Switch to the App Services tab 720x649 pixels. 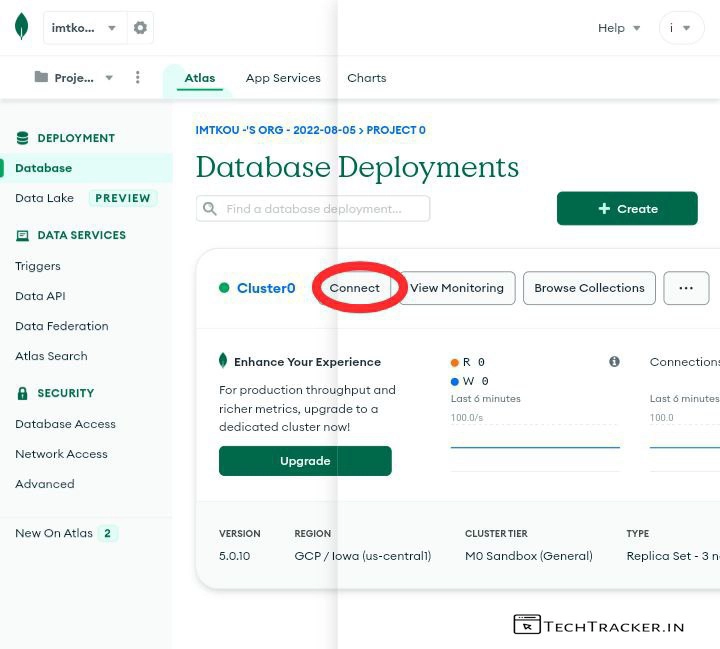(x=283, y=78)
